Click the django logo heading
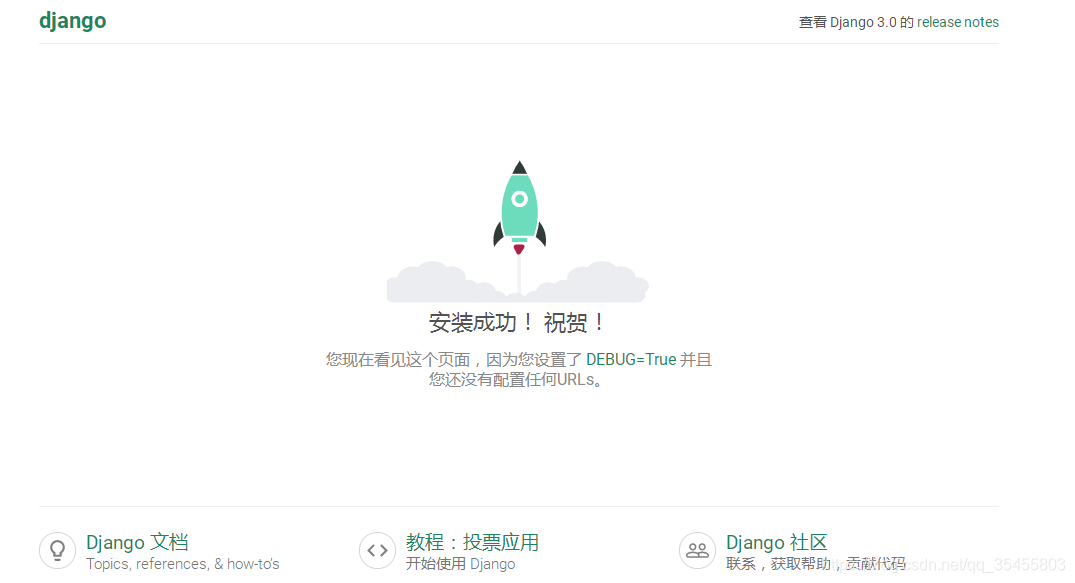 coord(73,21)
